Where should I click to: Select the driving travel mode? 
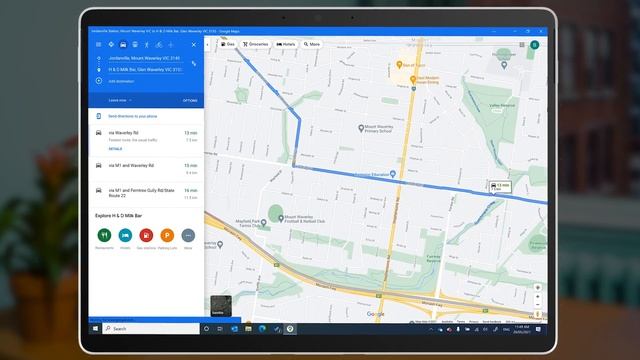123,44
